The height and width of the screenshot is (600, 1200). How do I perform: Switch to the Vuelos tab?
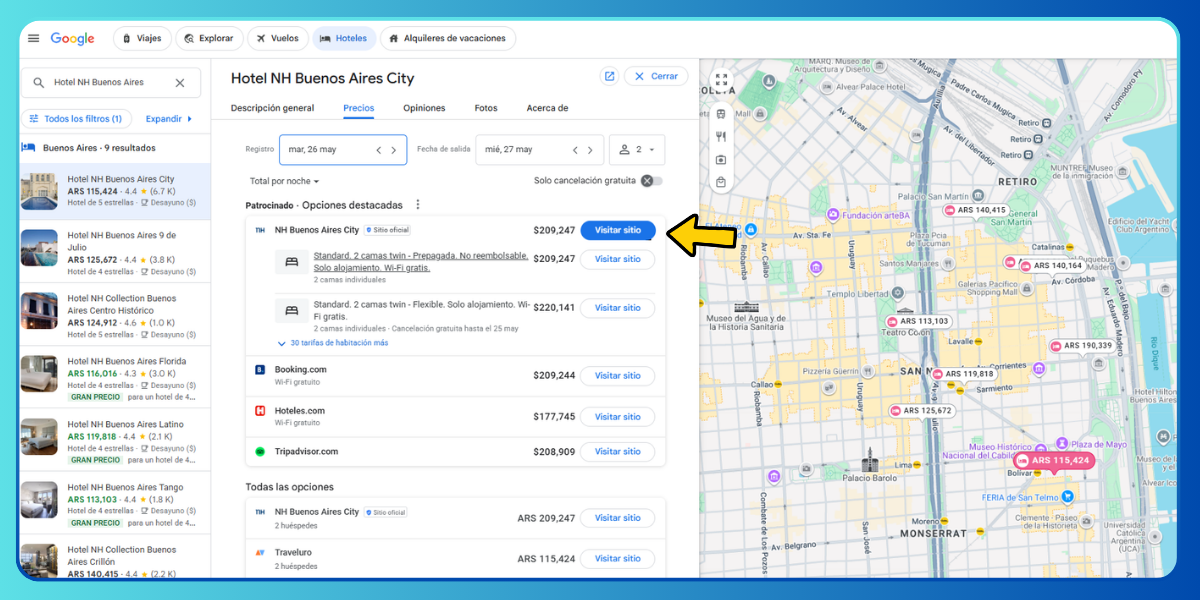(x=278, y=38)
